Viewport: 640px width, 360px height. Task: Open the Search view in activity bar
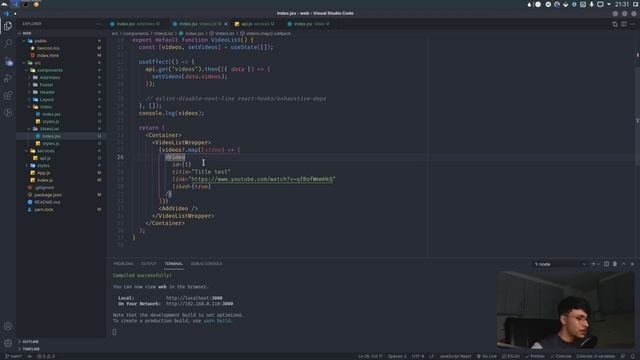tap(8, 42)
